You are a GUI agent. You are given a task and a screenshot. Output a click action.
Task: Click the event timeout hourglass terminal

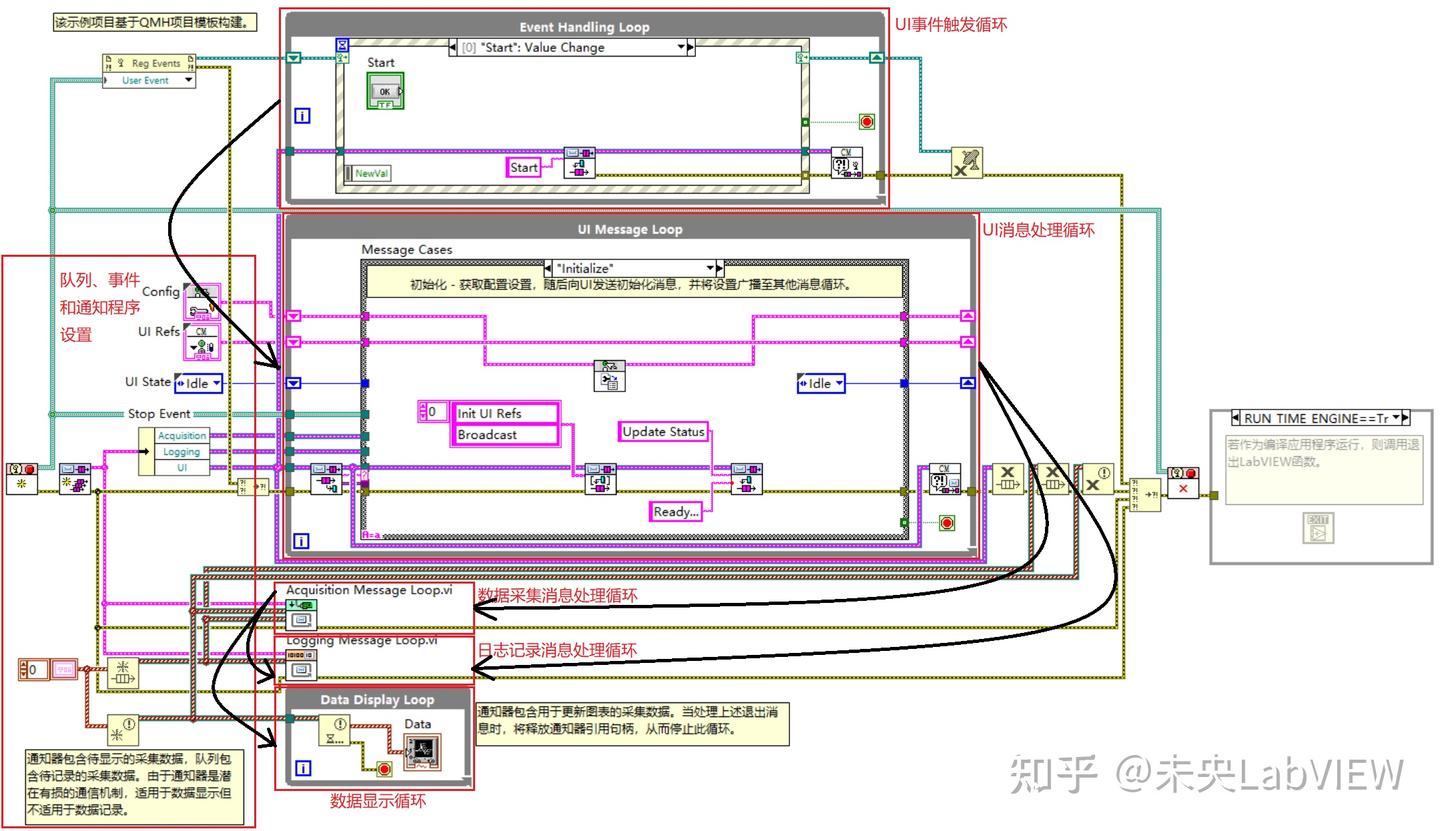(342, 46)
